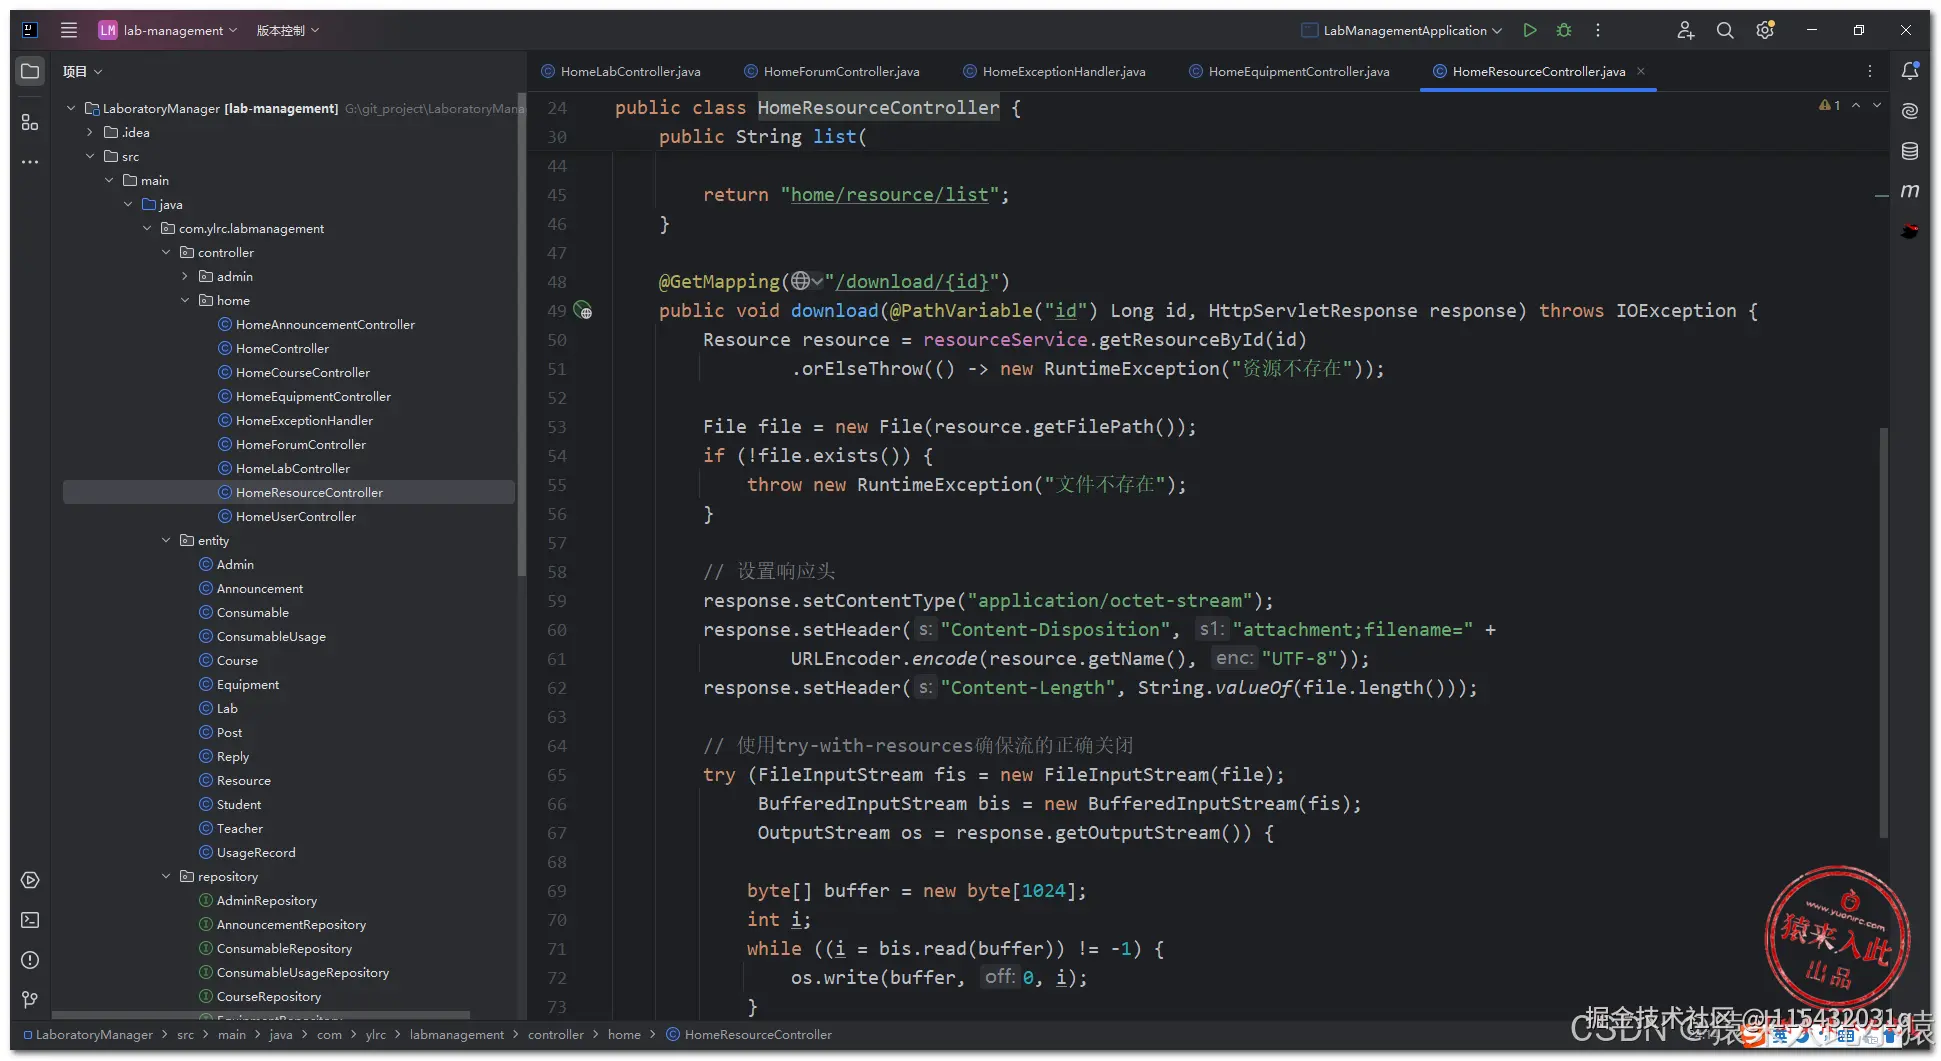Toggle the Project tool window folder button
Viewport: 1941px width, 1061px height.
click(x=30, y=71)
